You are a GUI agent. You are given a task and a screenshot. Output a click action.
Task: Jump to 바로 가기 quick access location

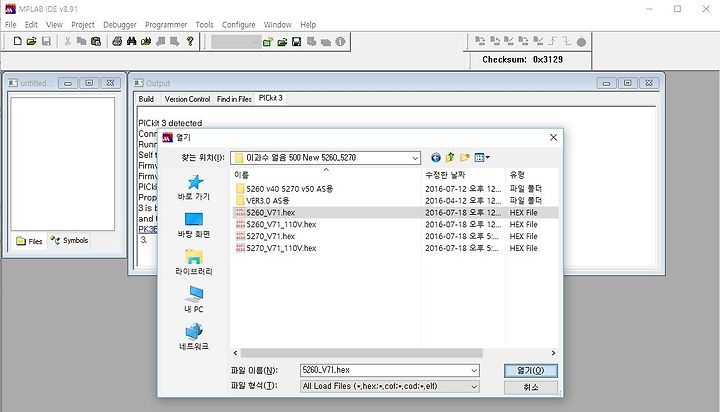click(194, 188)
